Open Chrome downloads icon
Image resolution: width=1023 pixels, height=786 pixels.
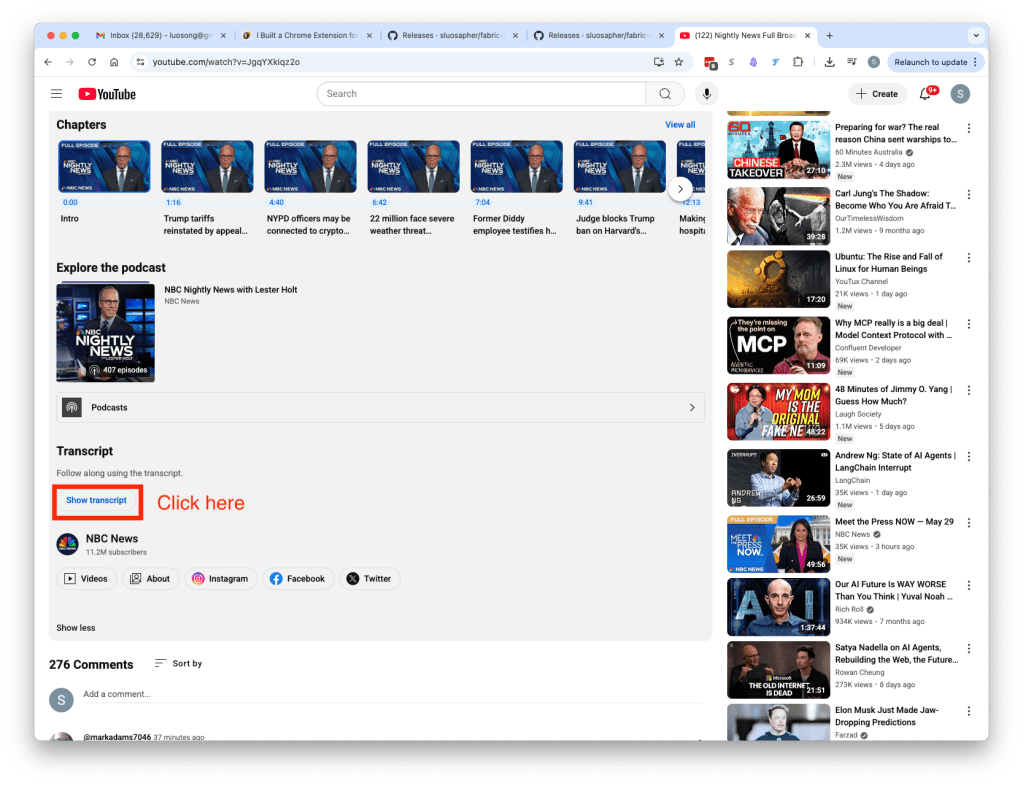(x=829, y=62)
